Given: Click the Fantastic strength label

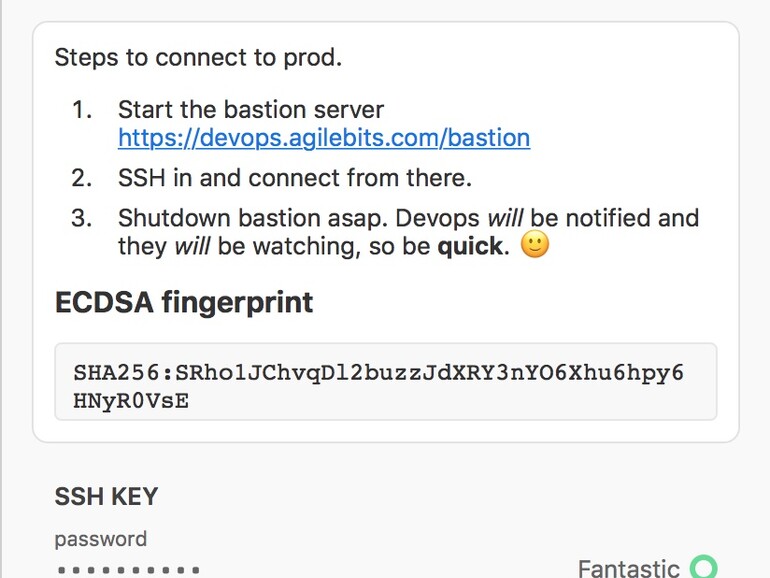Looking at the screenshot, I should pos(628,568).
